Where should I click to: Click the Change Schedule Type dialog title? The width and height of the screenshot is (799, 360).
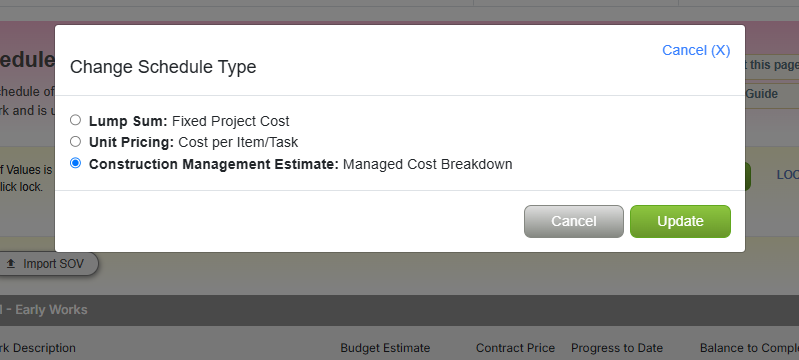(x=163, y=67)
